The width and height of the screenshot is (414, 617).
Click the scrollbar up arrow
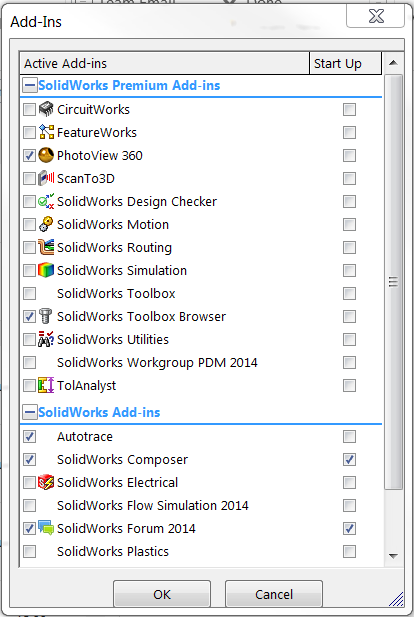click(393, 63)
